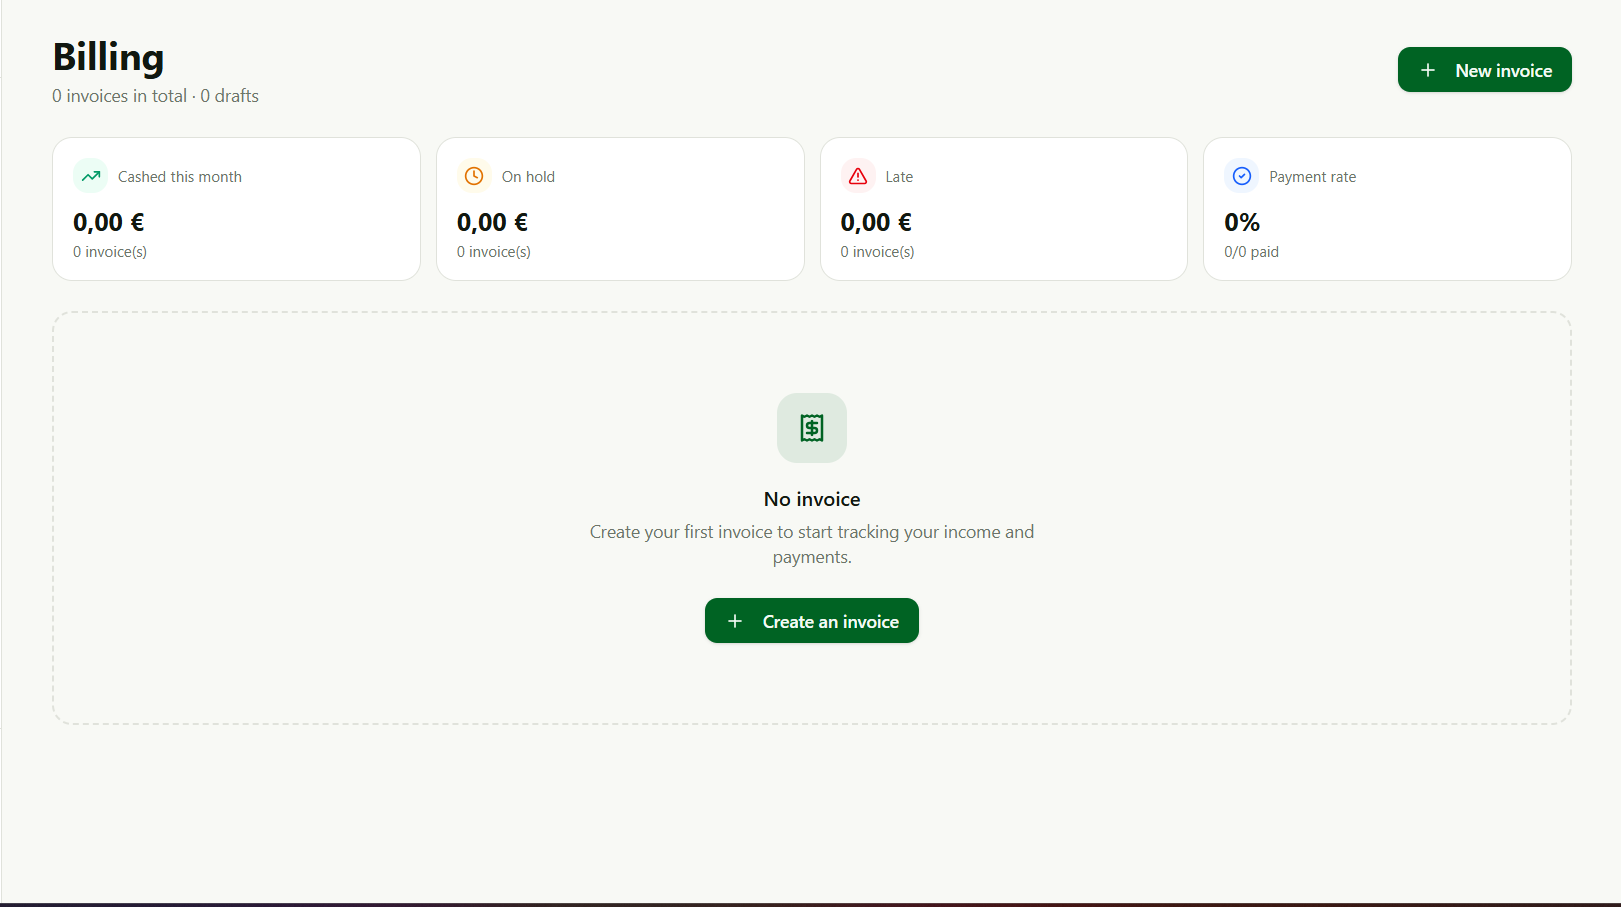Image resolution: width=1621 pixels, height=907 pixels.
Task: Click the red alert triangle on Late card
Action: (x=857, y=175)
